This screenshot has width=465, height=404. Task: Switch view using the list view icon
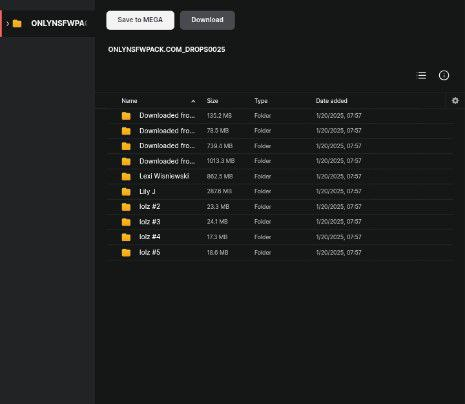click(422, 75)
